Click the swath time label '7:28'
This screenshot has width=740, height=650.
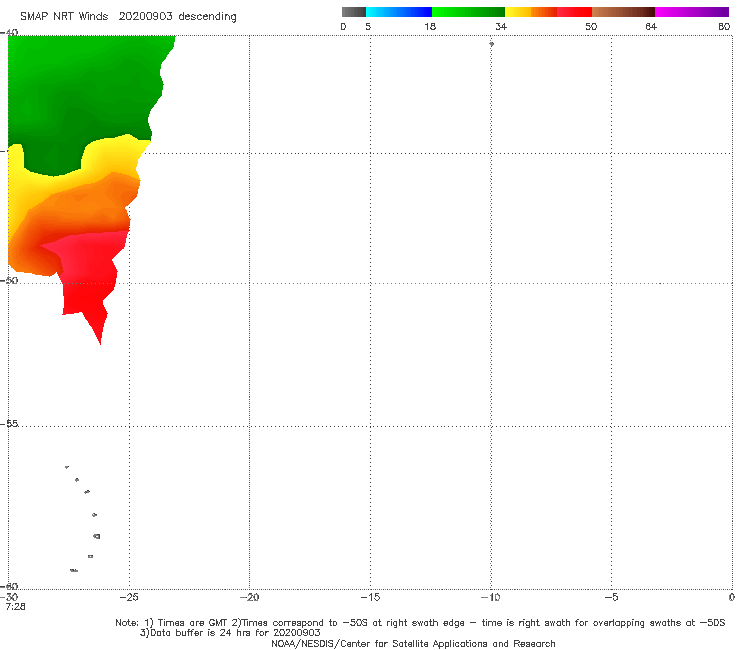tap(15, 607)
